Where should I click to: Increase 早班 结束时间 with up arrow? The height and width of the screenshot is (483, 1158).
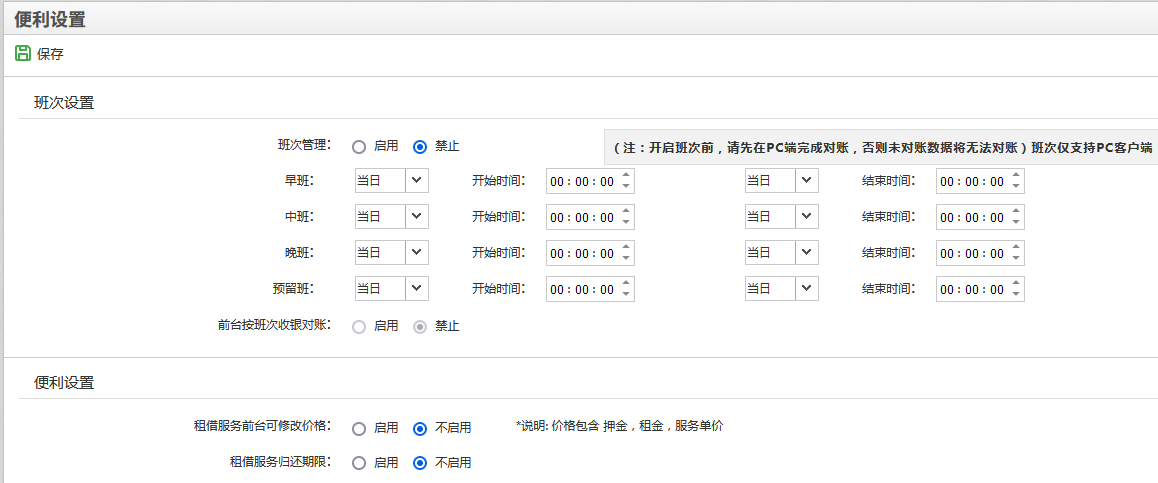pyautogui.click(x=1015, y=176)
